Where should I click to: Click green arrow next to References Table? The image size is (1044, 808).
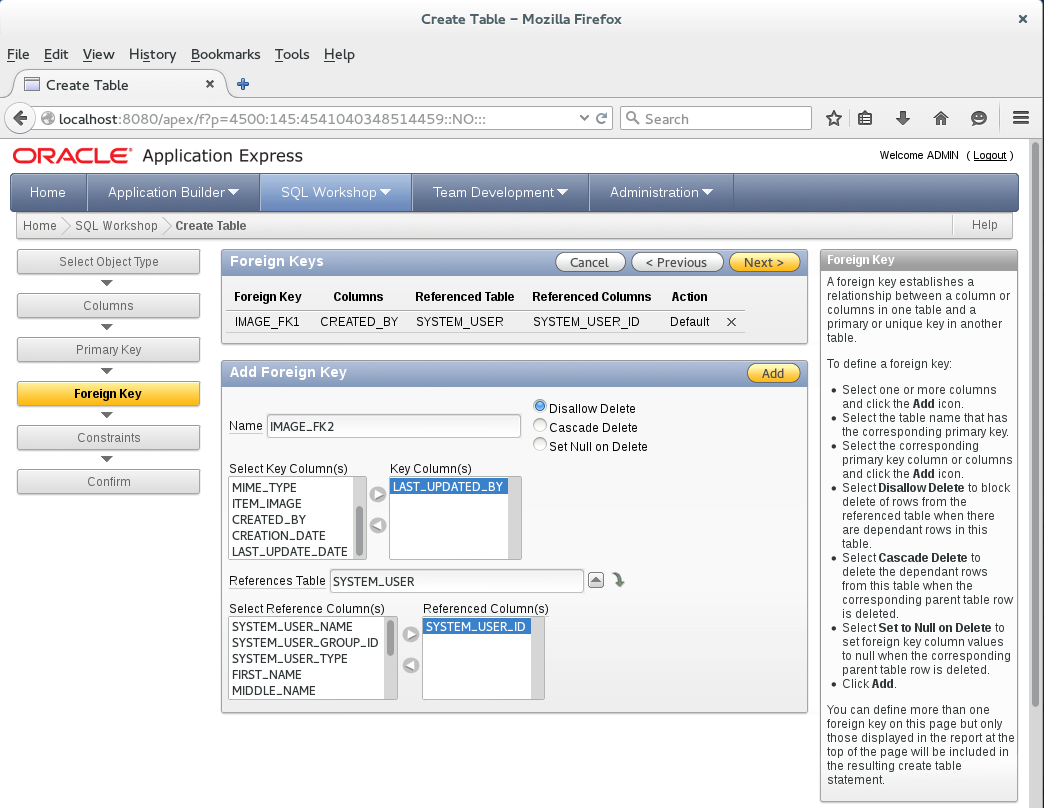619,580
